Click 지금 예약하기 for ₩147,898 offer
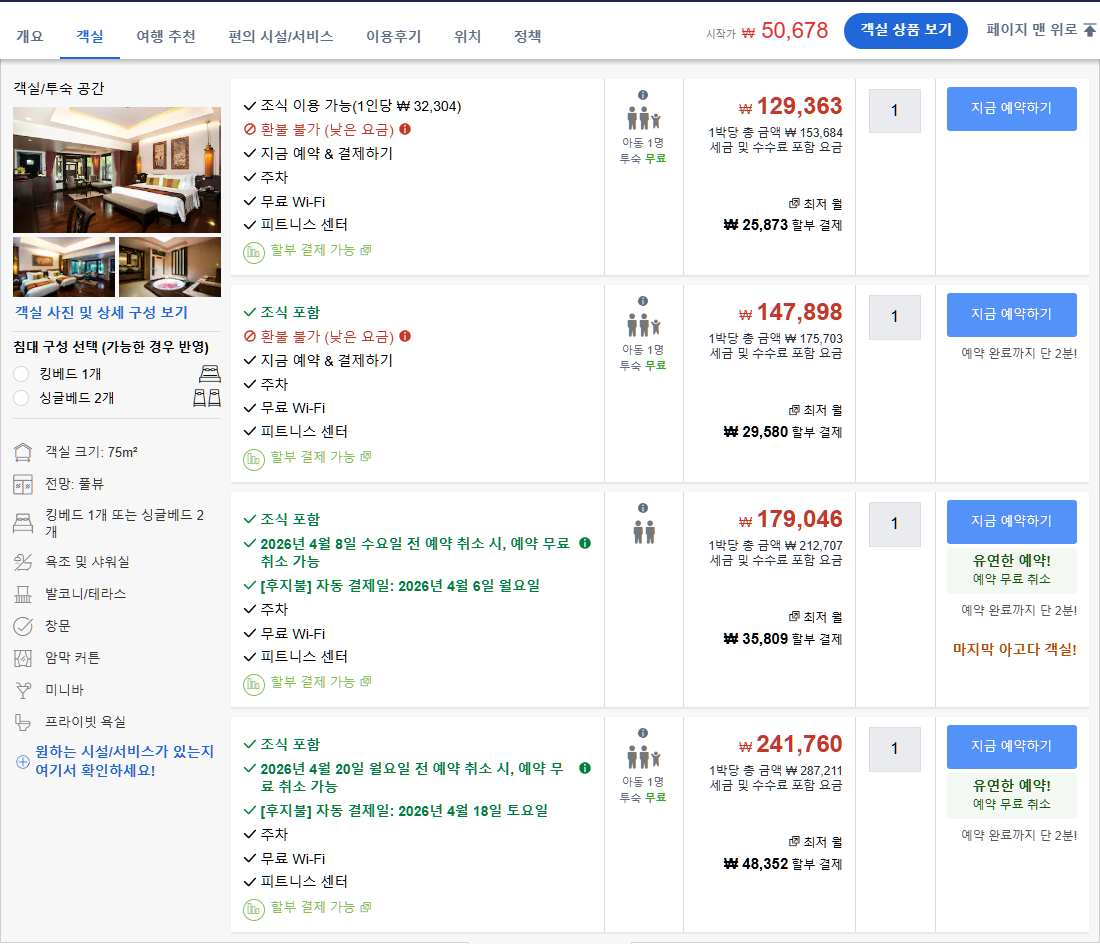This screenshot has height=944, width=1100. coord(1011,314)
